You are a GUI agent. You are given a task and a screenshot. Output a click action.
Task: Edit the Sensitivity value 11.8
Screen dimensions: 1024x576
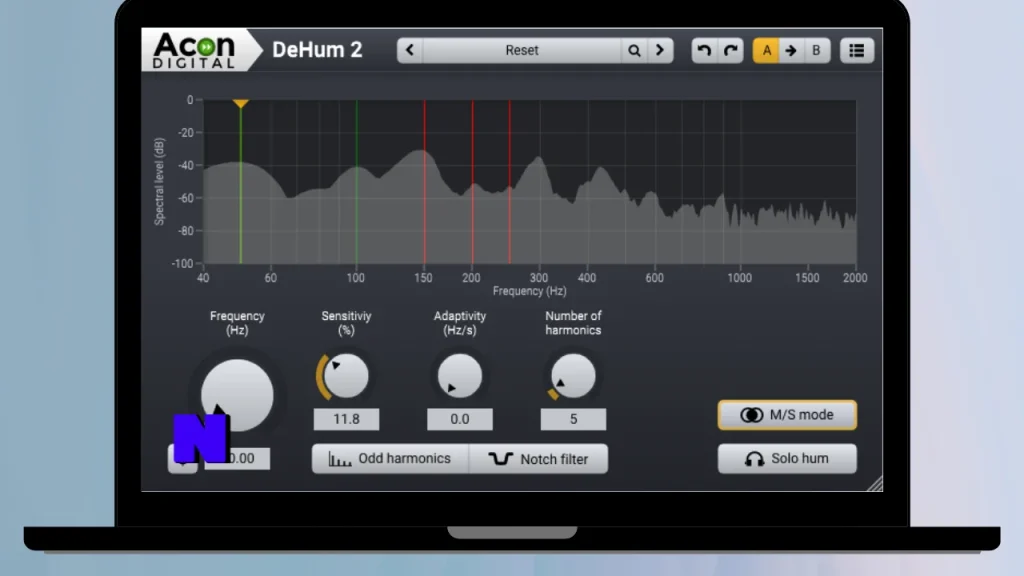[346, 419]
